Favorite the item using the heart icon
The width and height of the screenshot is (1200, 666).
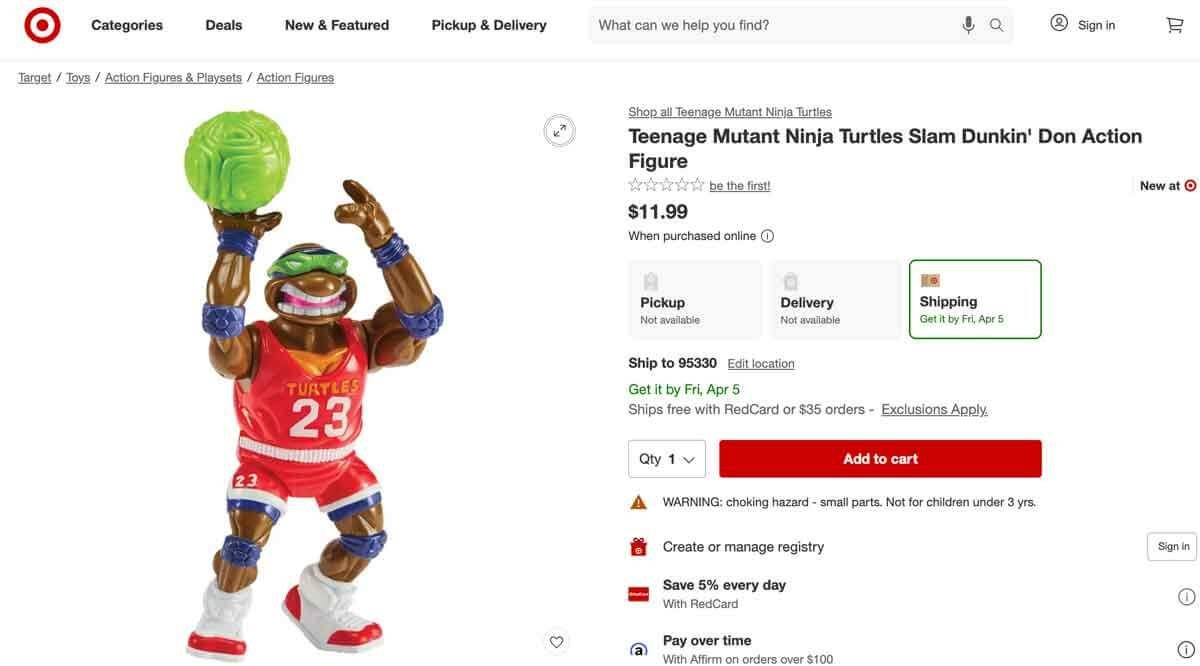point(554,640)
